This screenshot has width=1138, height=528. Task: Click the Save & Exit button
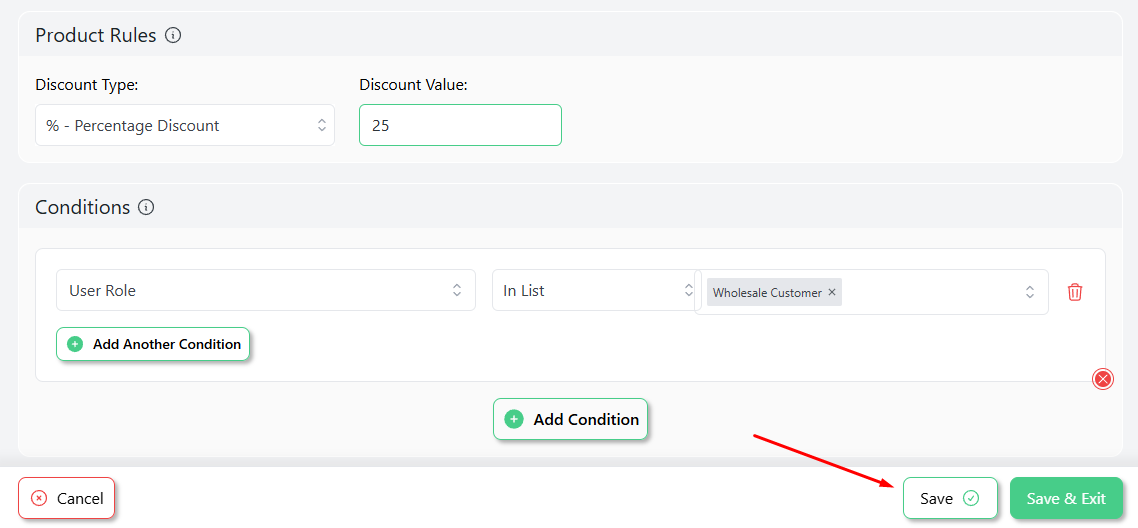coord(1066,498)
